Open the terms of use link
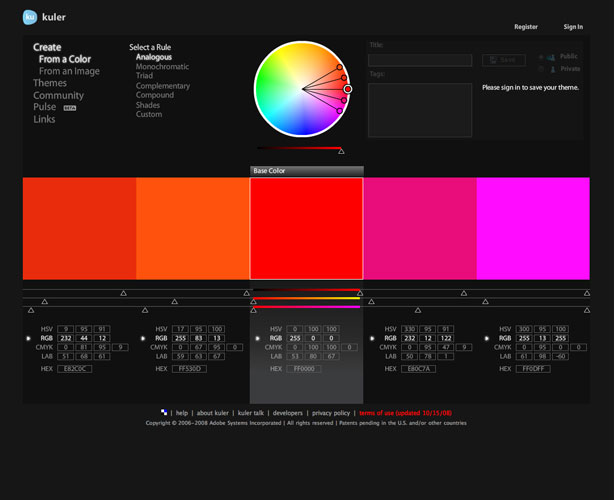615x500 pixels. pyautogui.click(x=406, y=413)
